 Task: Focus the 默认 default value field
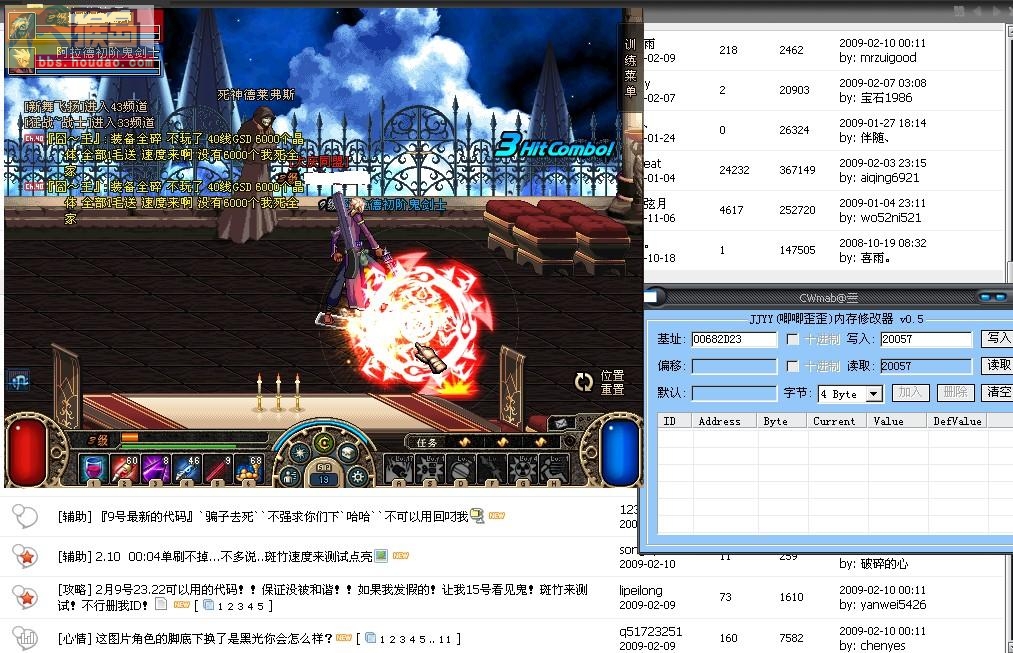(734, 393)
